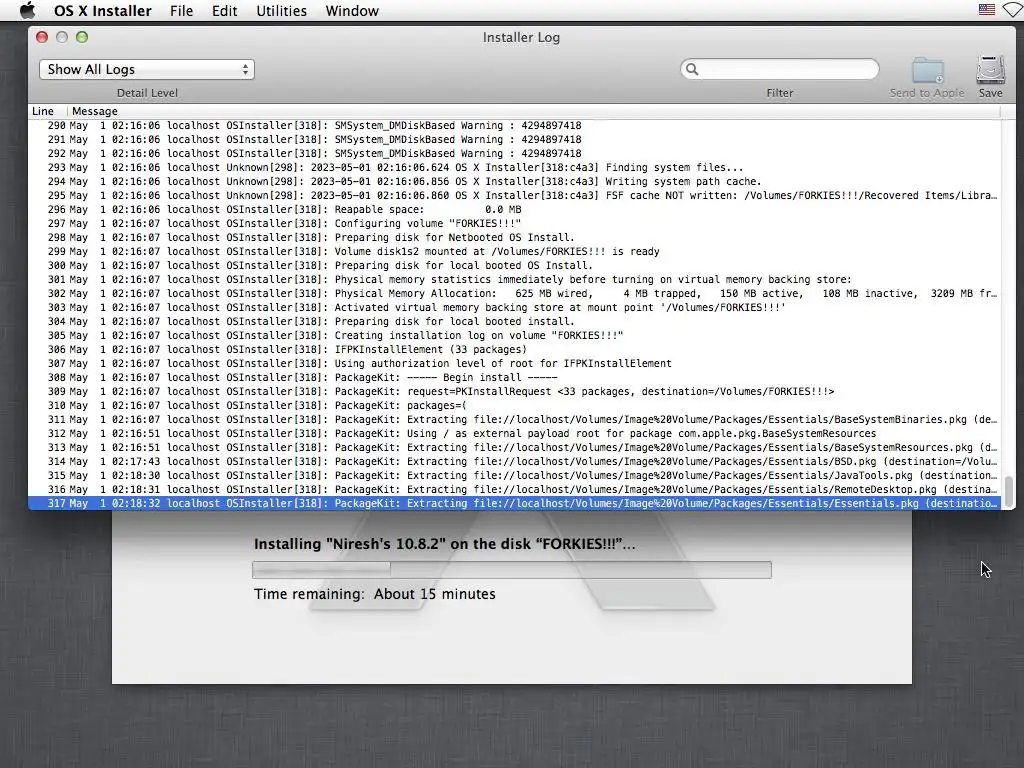Select line 310 packages=(
The width and height of the screenshot is (1024, 768).
(514, 406)
